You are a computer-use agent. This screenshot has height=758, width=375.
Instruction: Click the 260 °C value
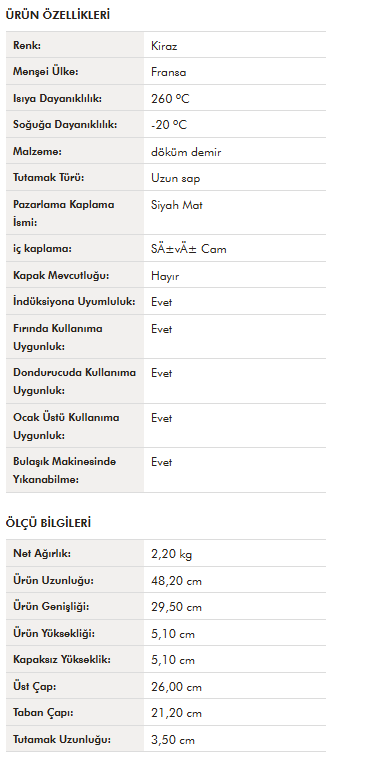click(170, 99)
